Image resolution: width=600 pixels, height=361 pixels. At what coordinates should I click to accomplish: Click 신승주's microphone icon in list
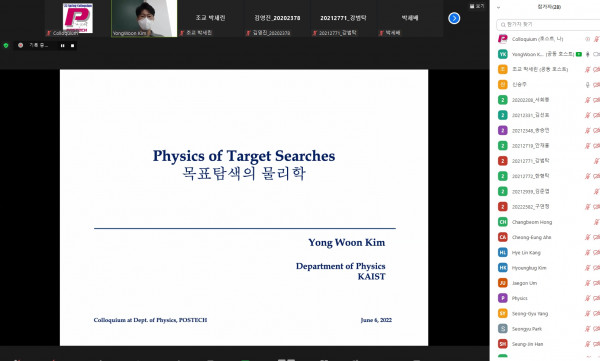pos(588,85)
